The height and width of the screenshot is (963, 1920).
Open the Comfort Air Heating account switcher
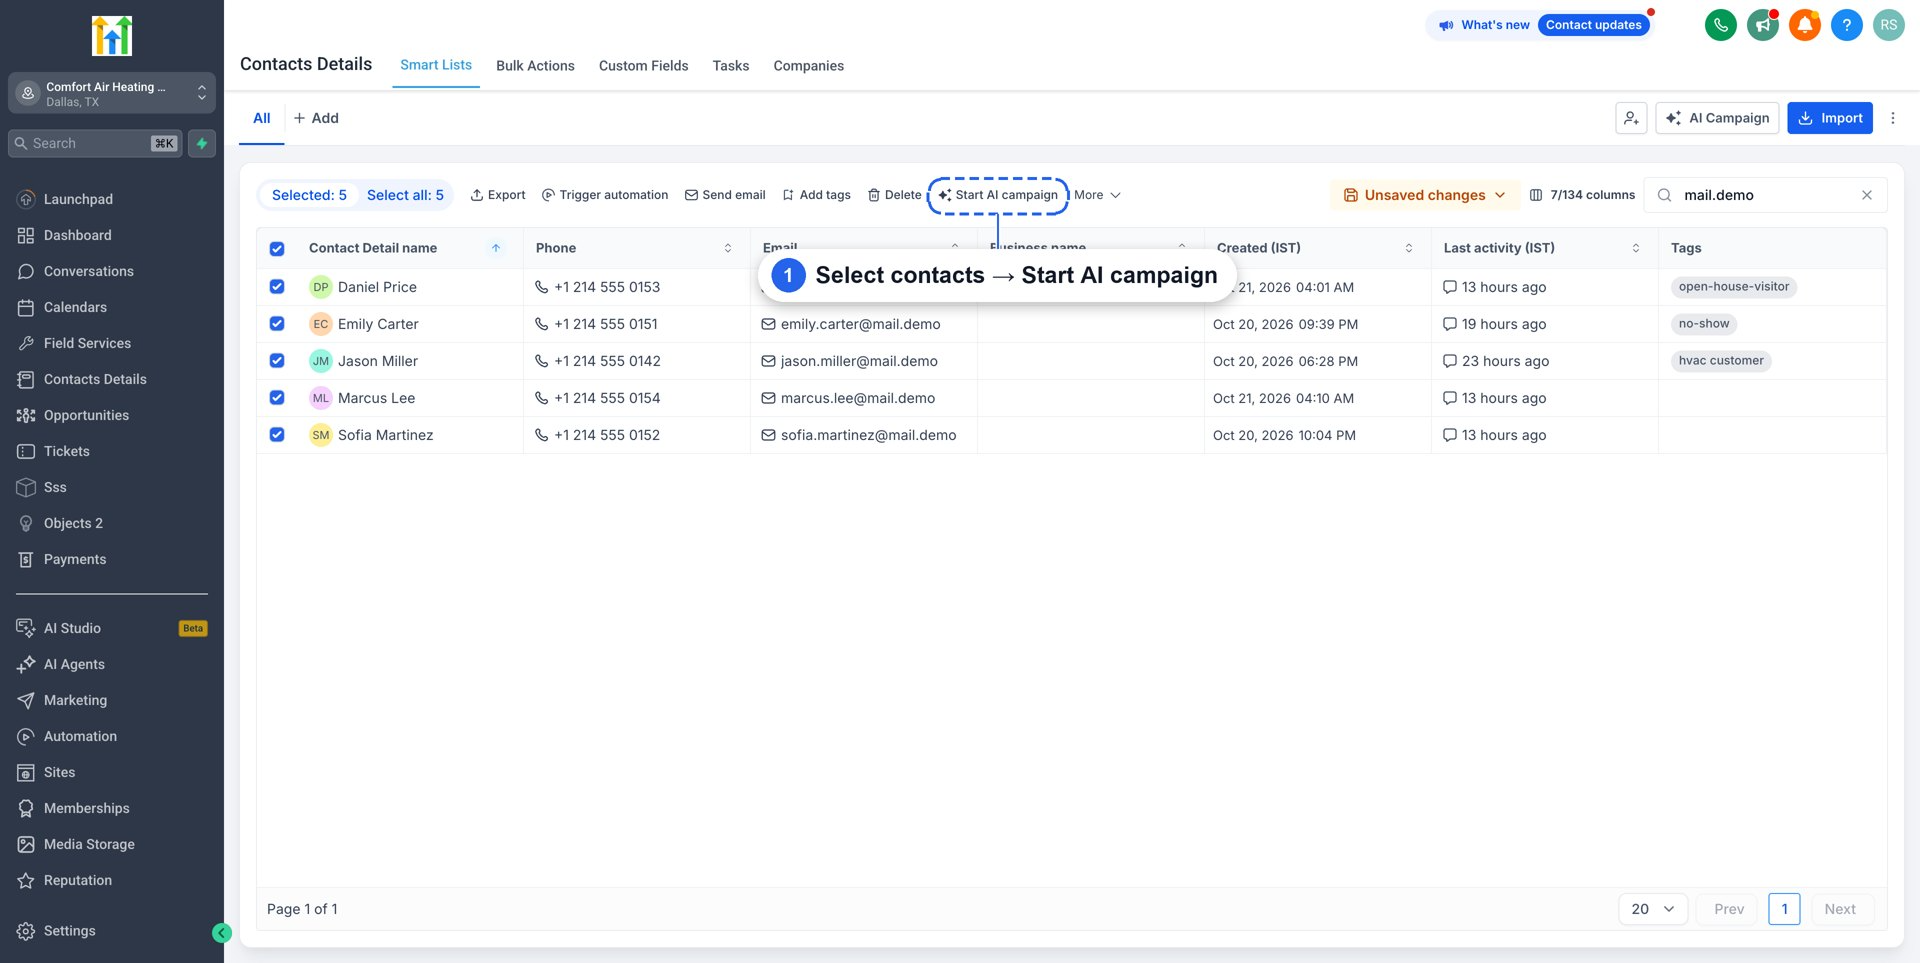112,93
